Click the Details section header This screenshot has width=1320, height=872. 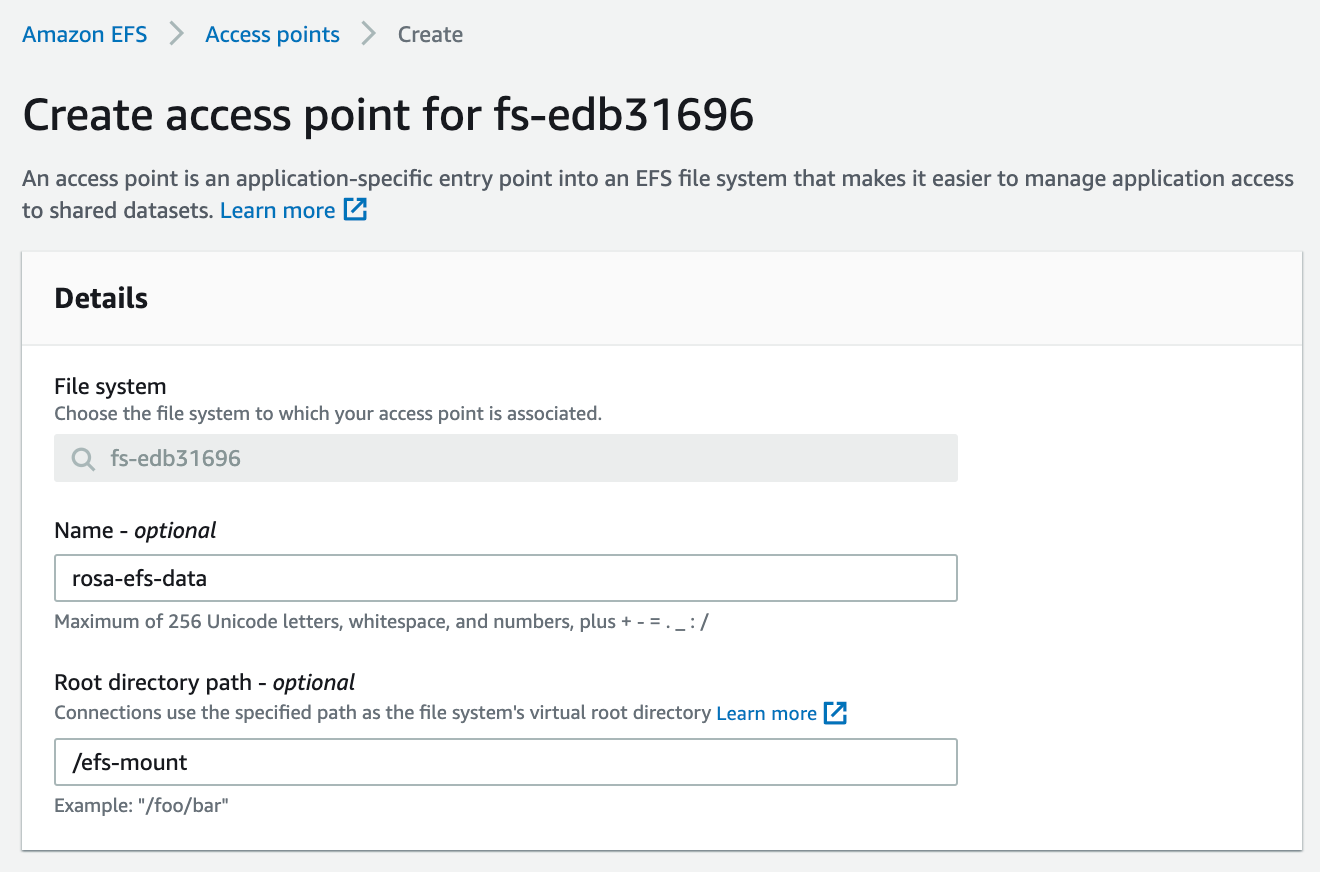tap(101, 298)
